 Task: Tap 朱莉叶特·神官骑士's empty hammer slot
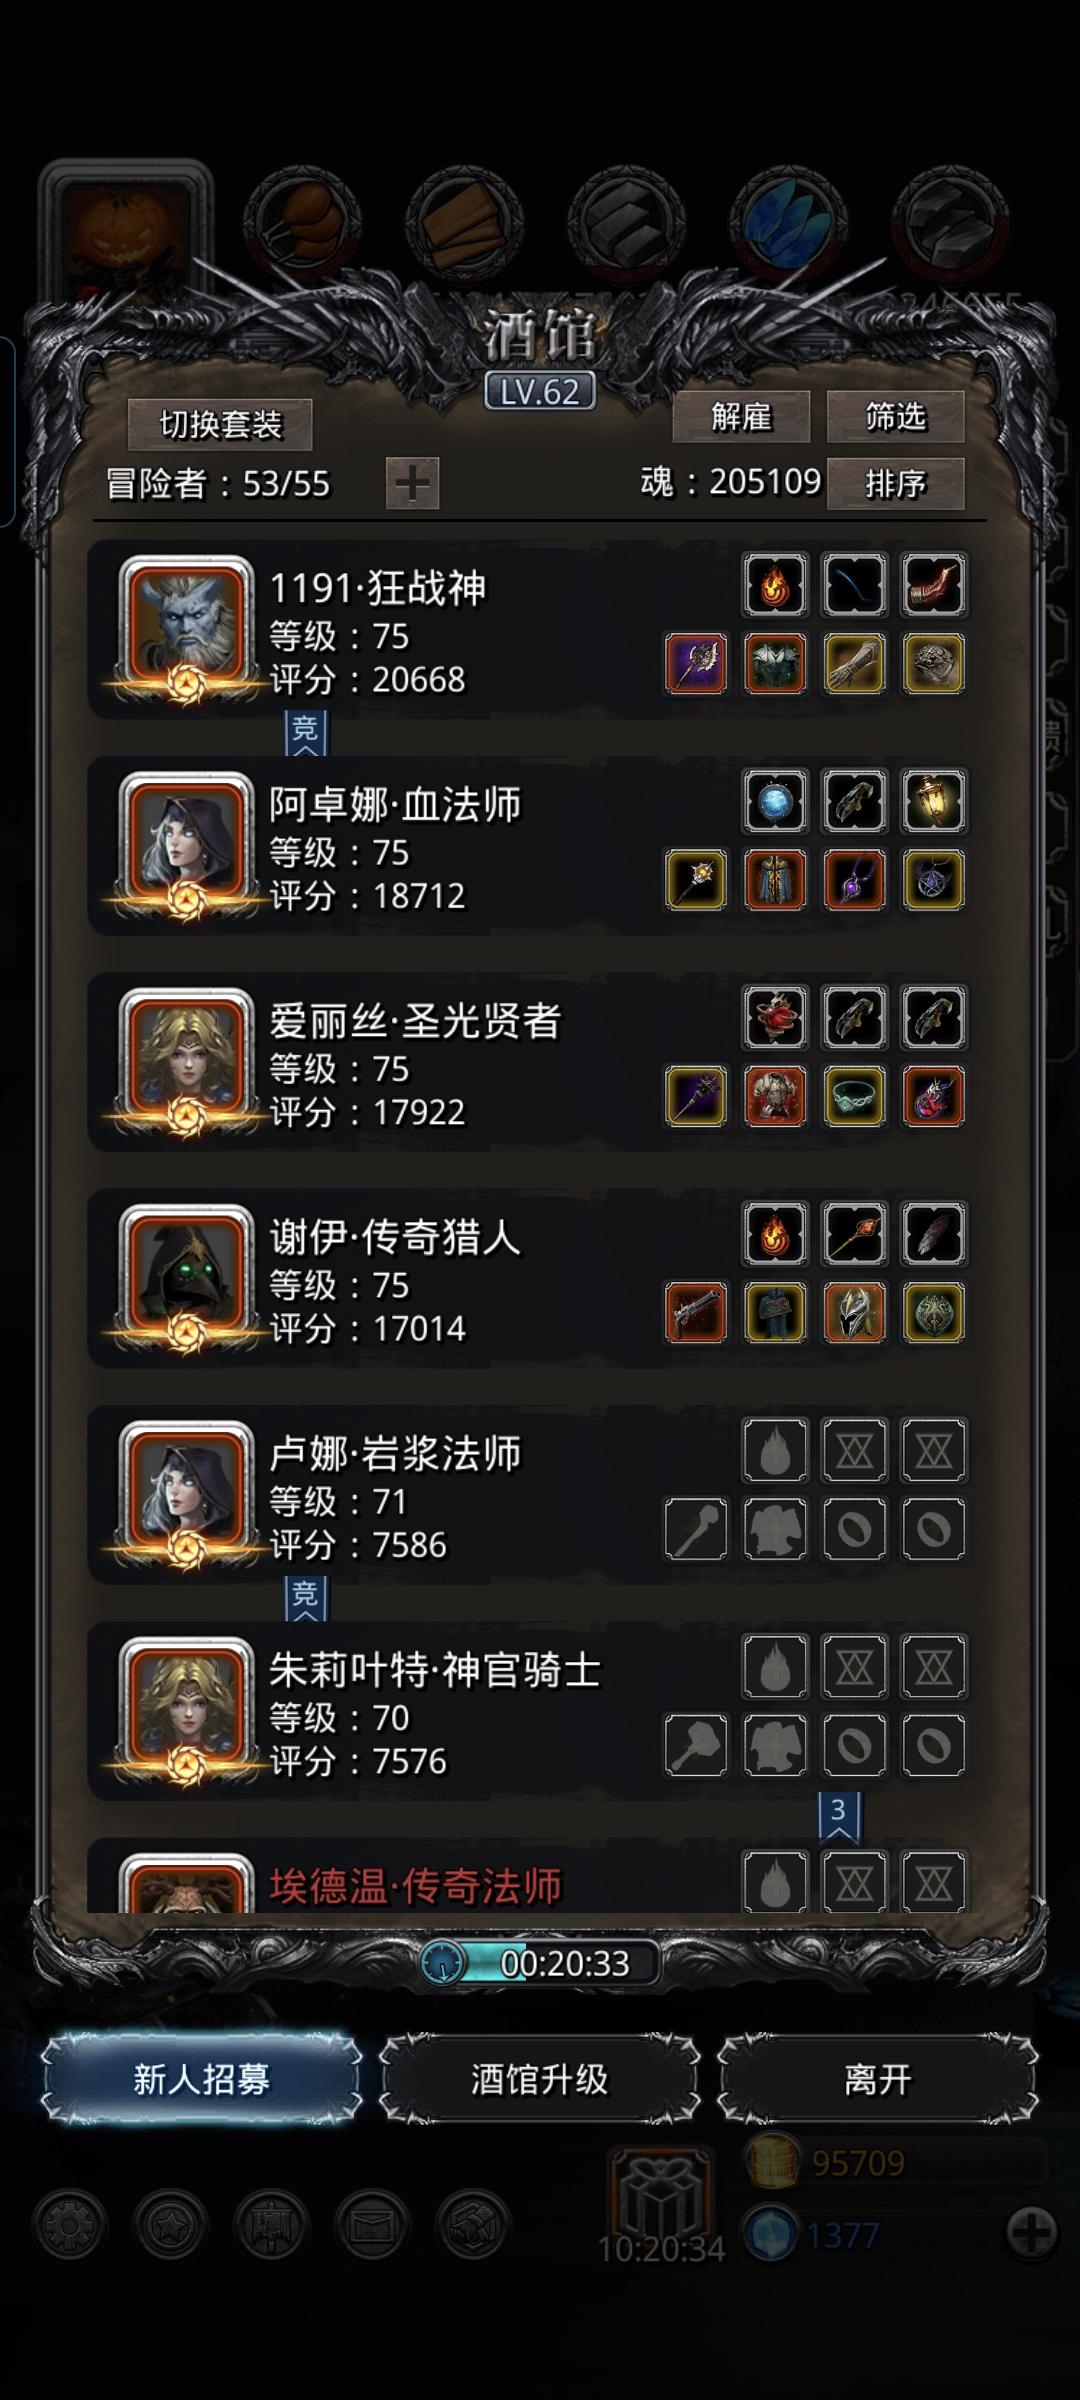[x=696, y=1745]
